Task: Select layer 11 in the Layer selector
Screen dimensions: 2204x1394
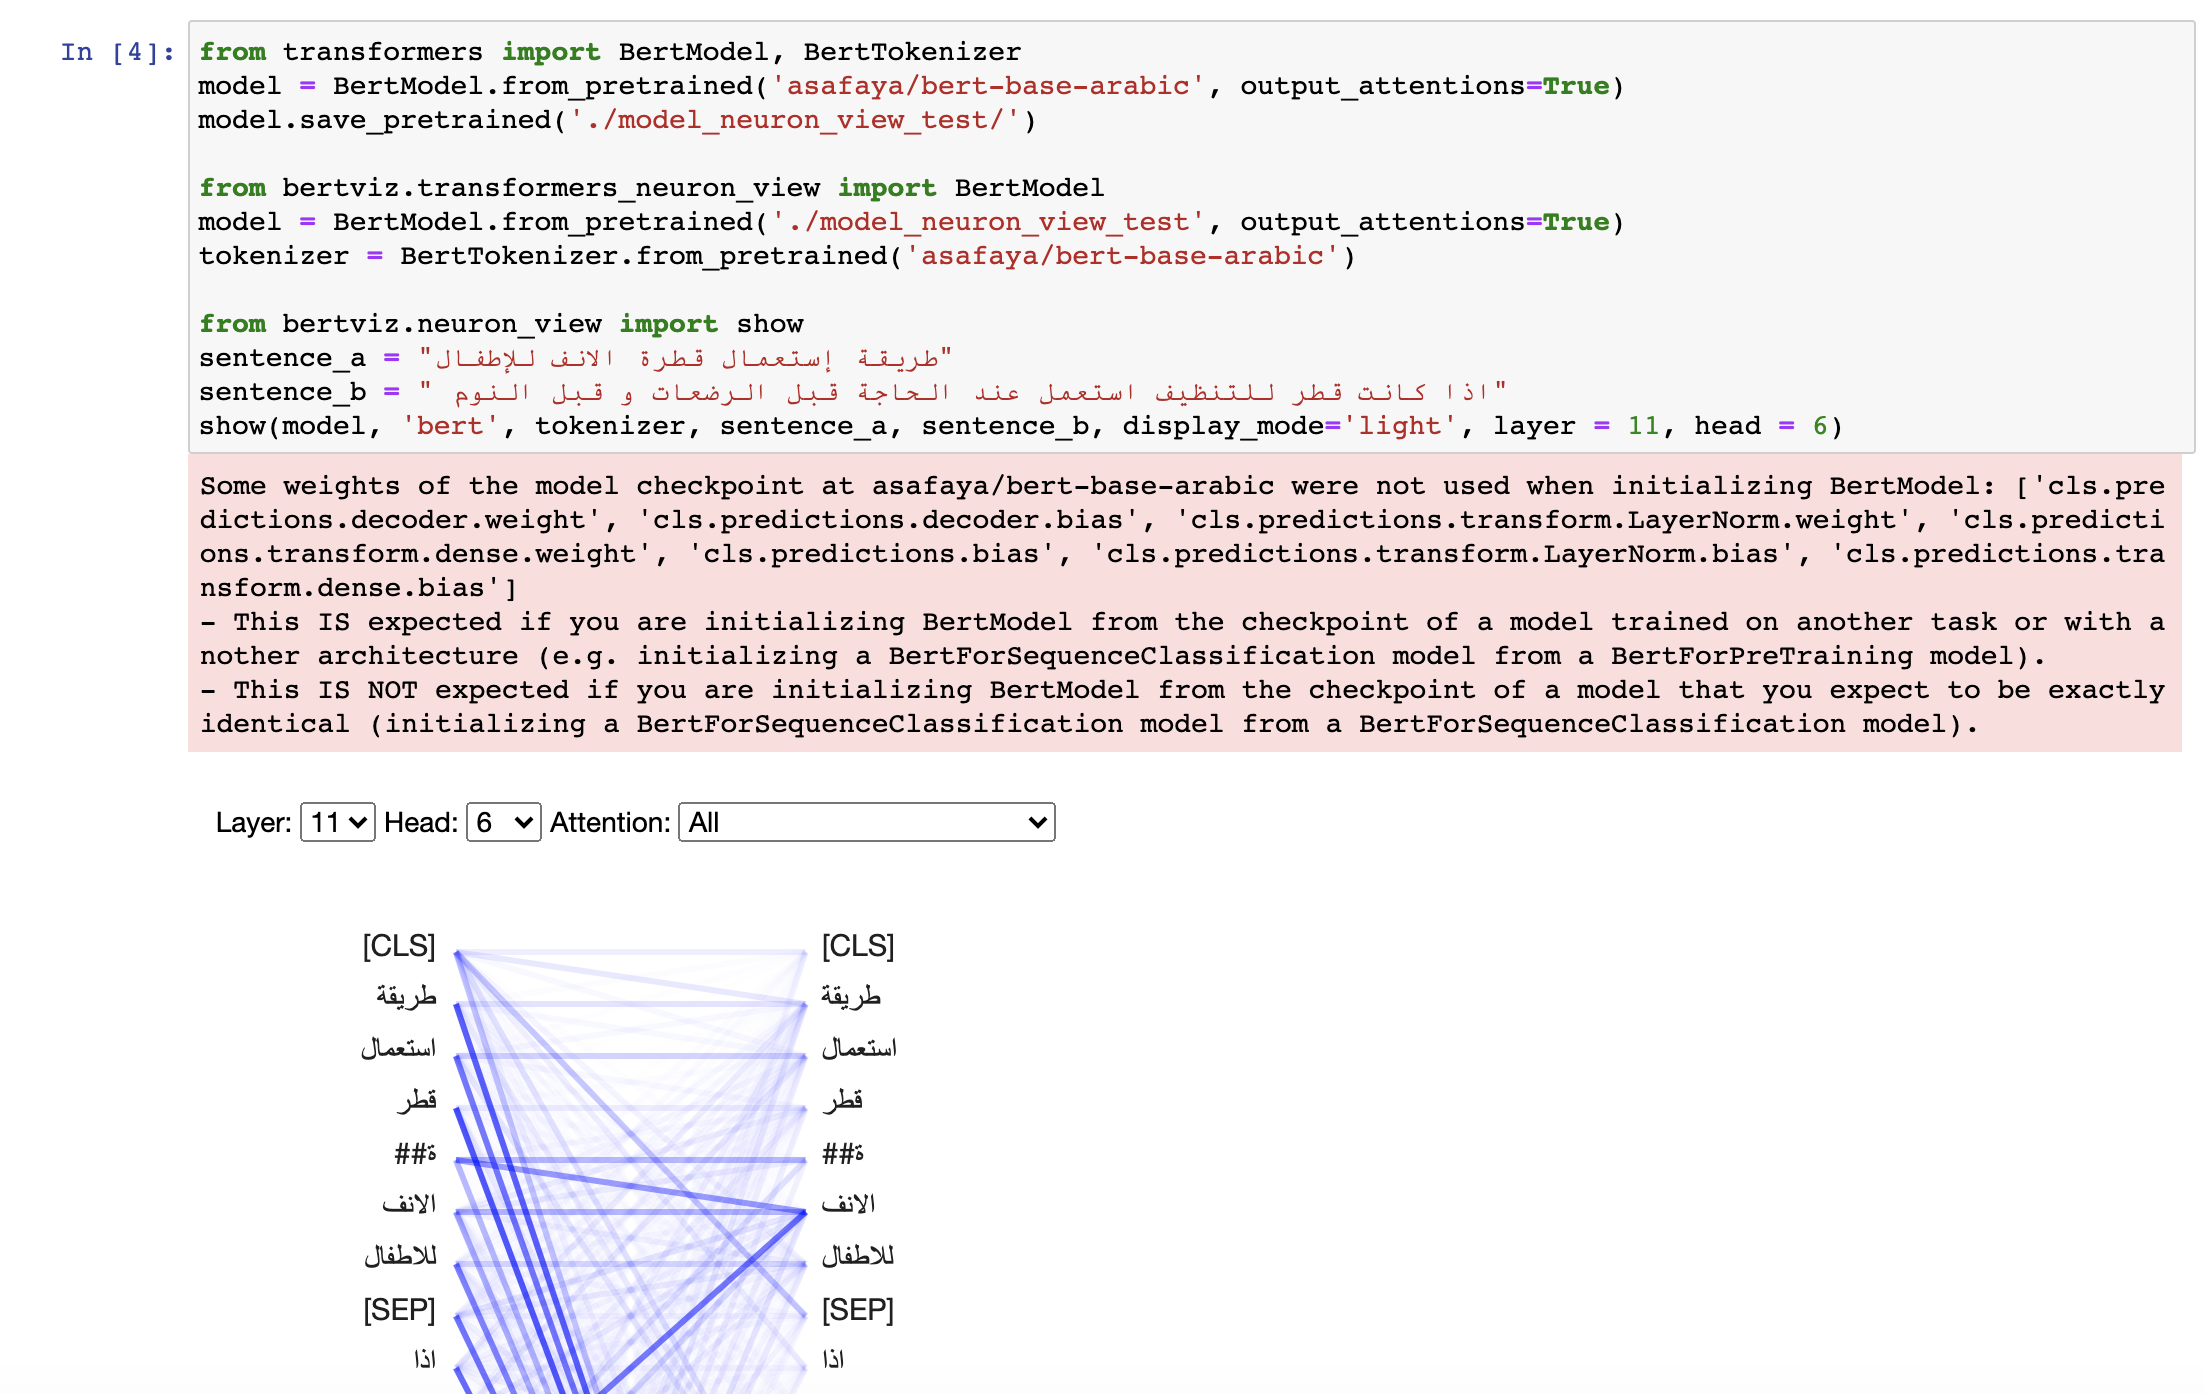Action: click(x=336, y=822)
